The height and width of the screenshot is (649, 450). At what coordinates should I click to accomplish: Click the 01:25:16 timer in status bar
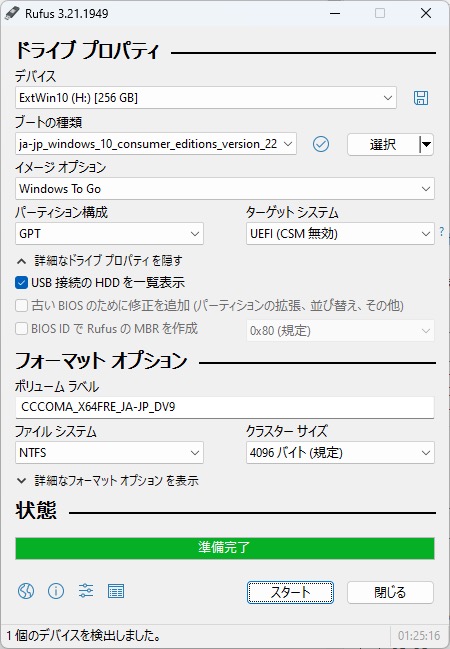419,635
